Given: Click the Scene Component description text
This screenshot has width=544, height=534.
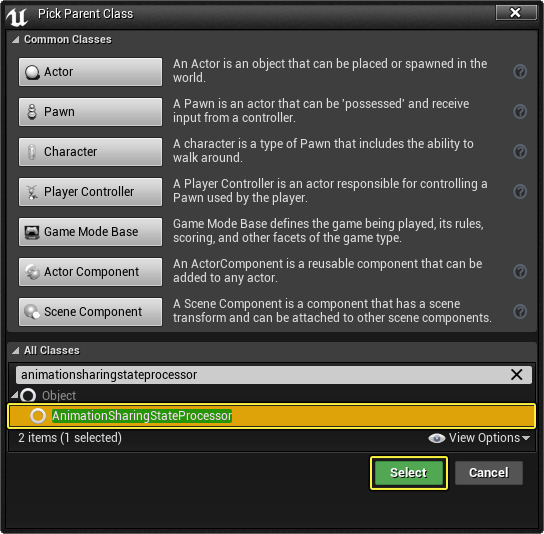Looking at the screenshot, I should point(332,311).
